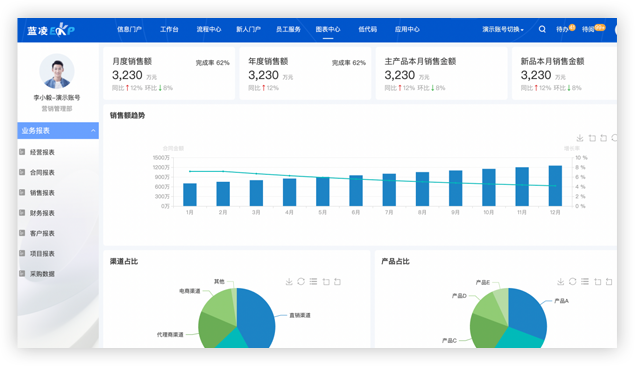Open data view list for 渠道占比
This screenshot has height=366, width=635.
coord(313,281)
